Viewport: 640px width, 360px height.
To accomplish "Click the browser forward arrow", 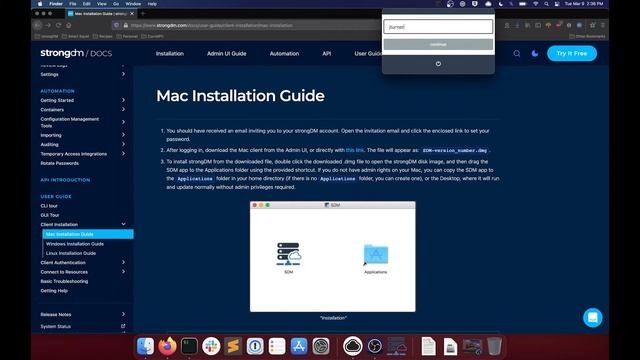I will pos(48,25).
